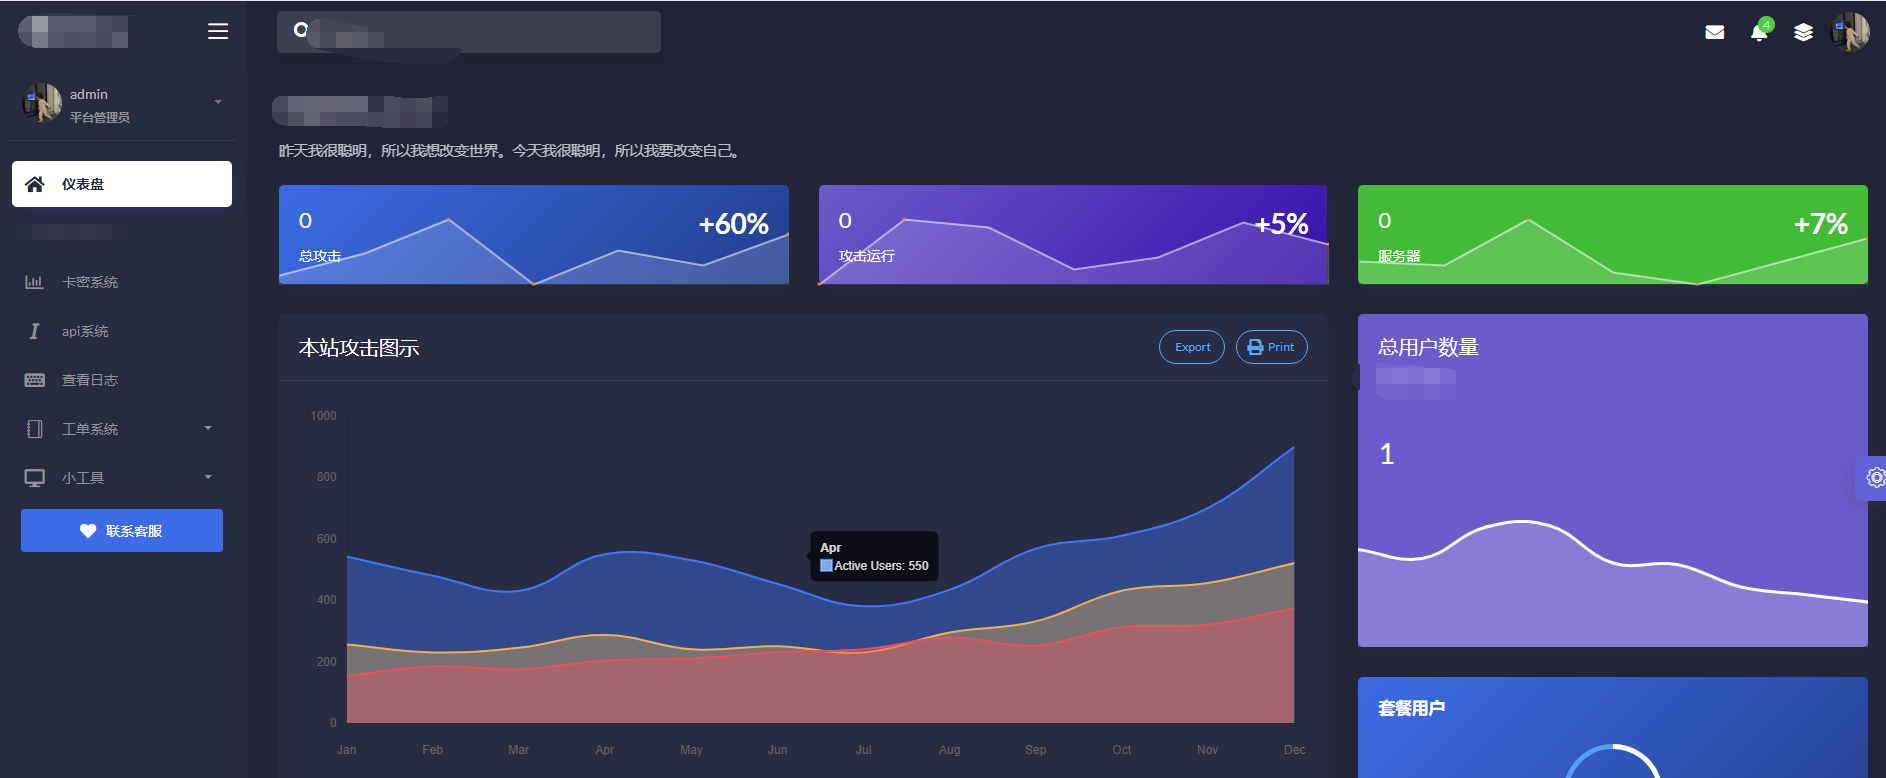Click the 查看日志 keyboard icon
The width and height of the screenshot is (1886, 778).
point(34,380)
